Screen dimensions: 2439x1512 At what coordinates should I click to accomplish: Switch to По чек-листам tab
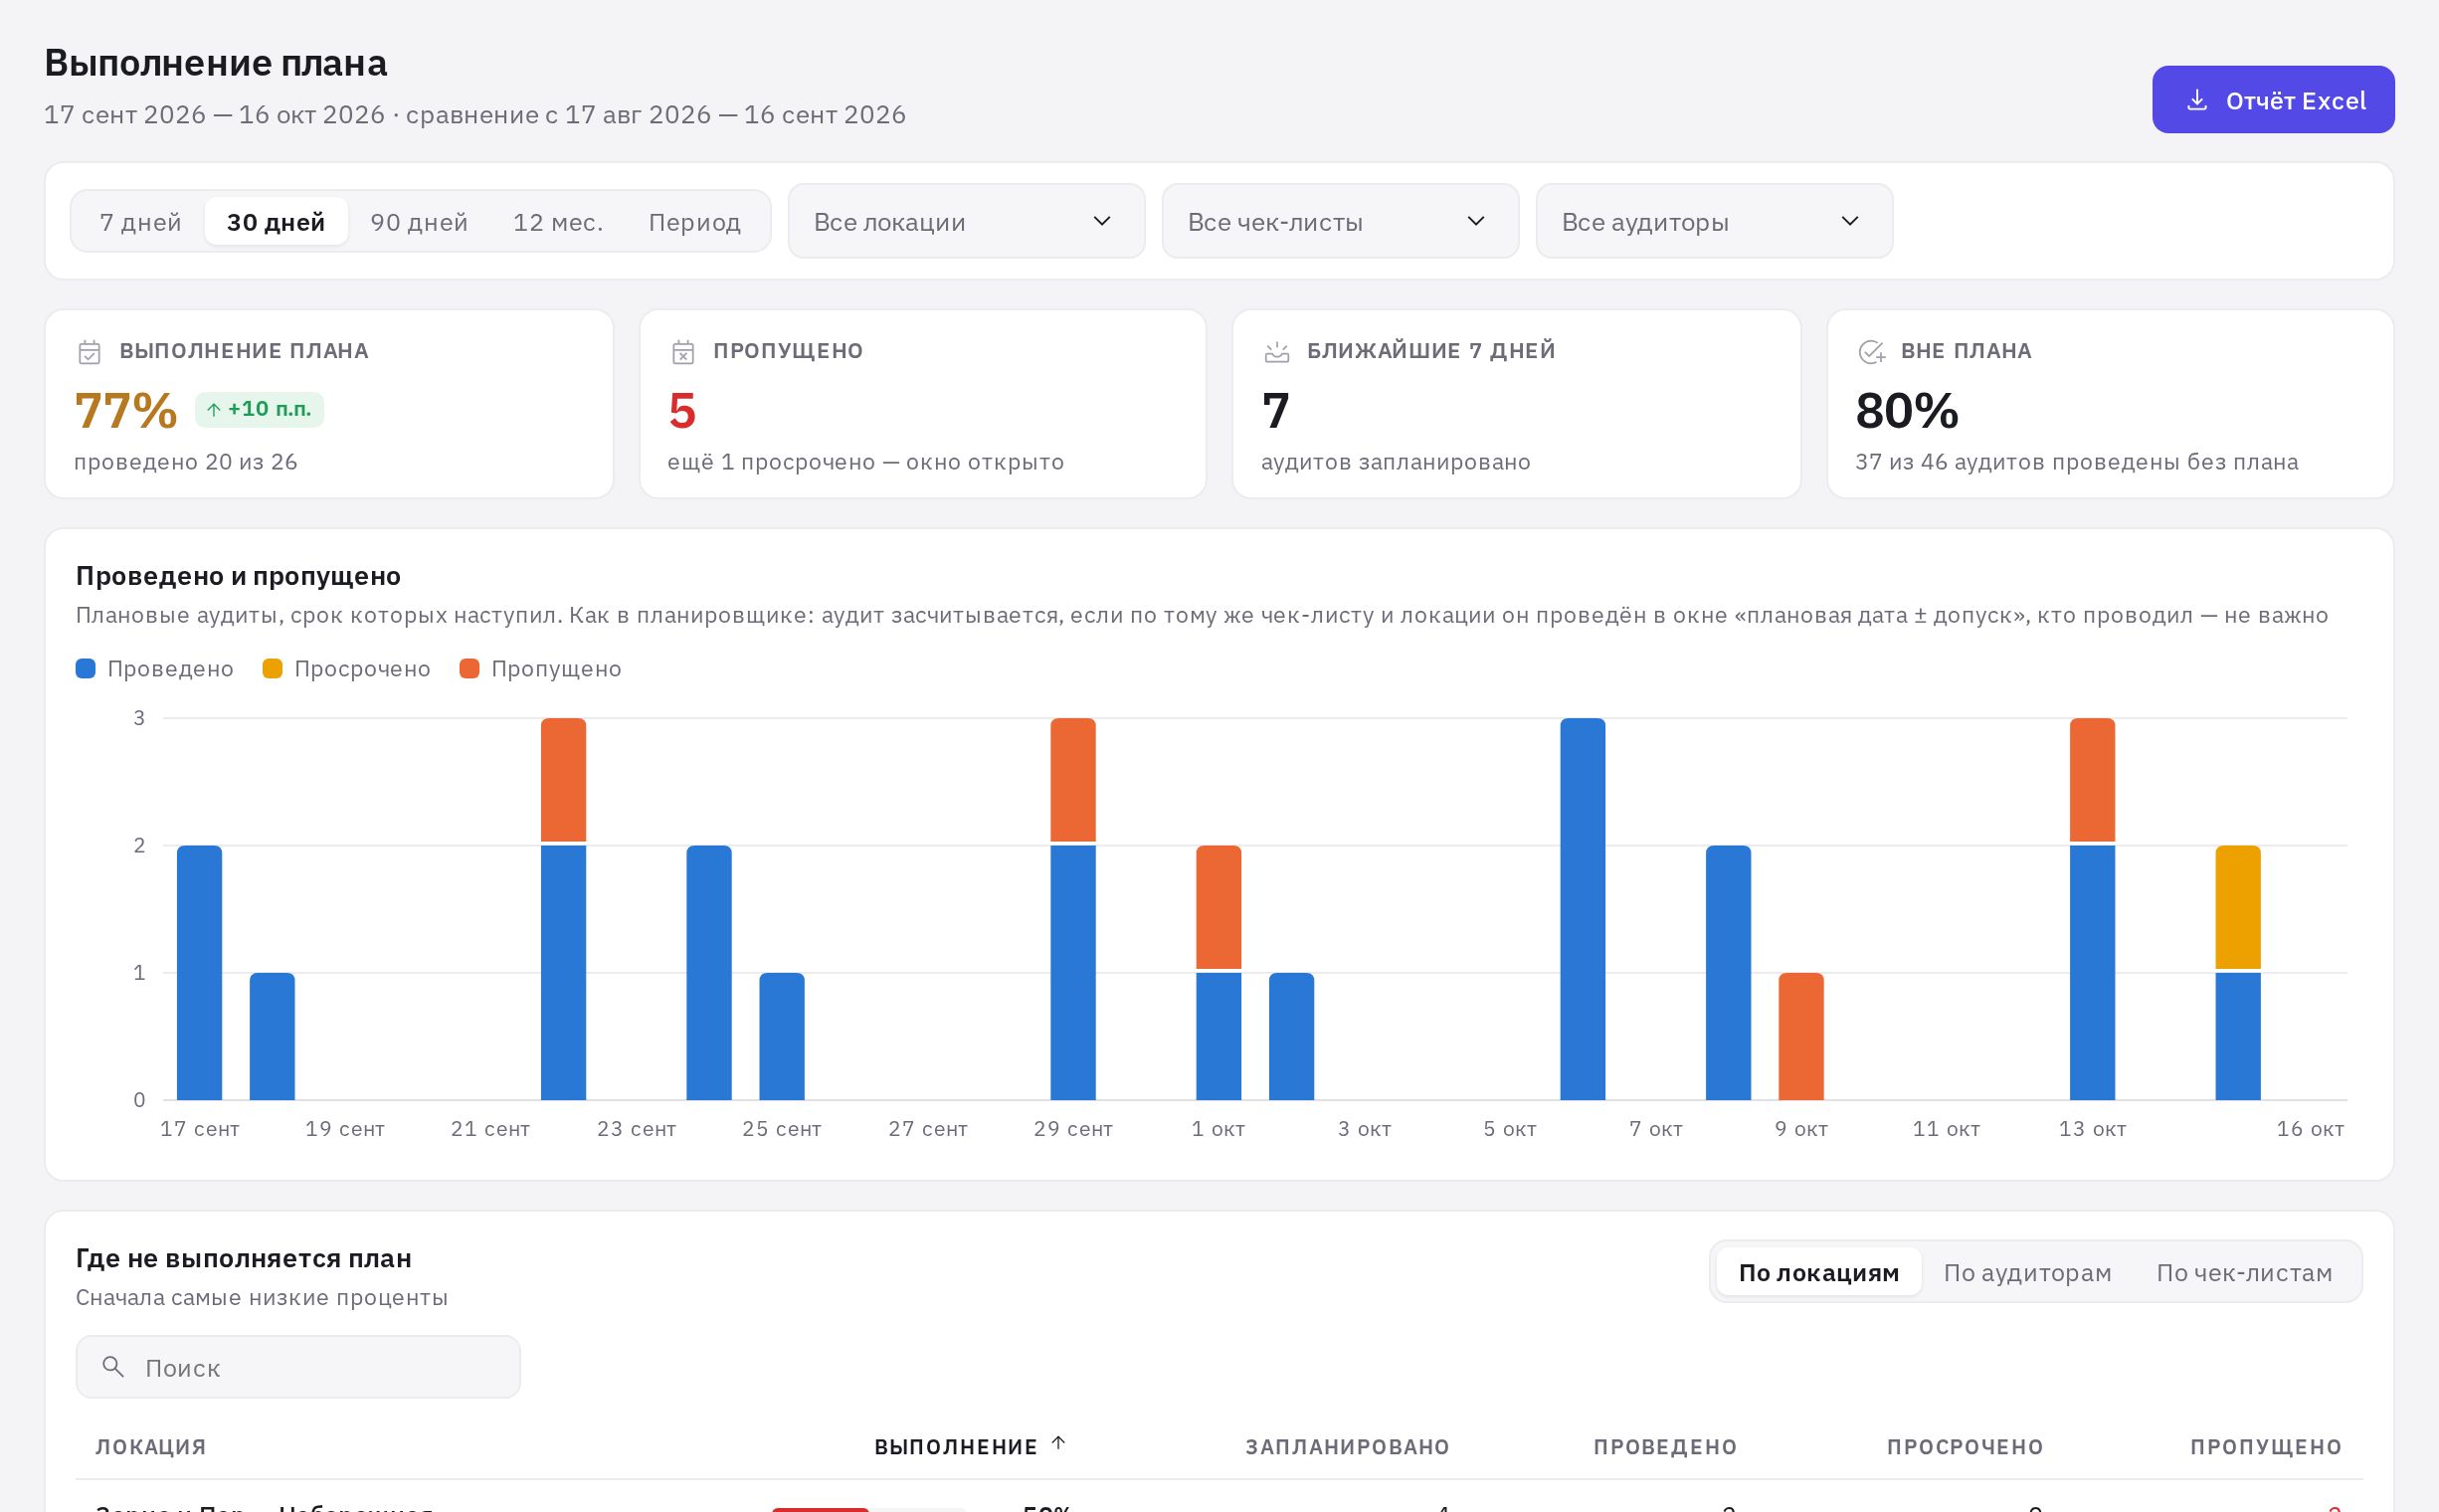point(2244,1272)
